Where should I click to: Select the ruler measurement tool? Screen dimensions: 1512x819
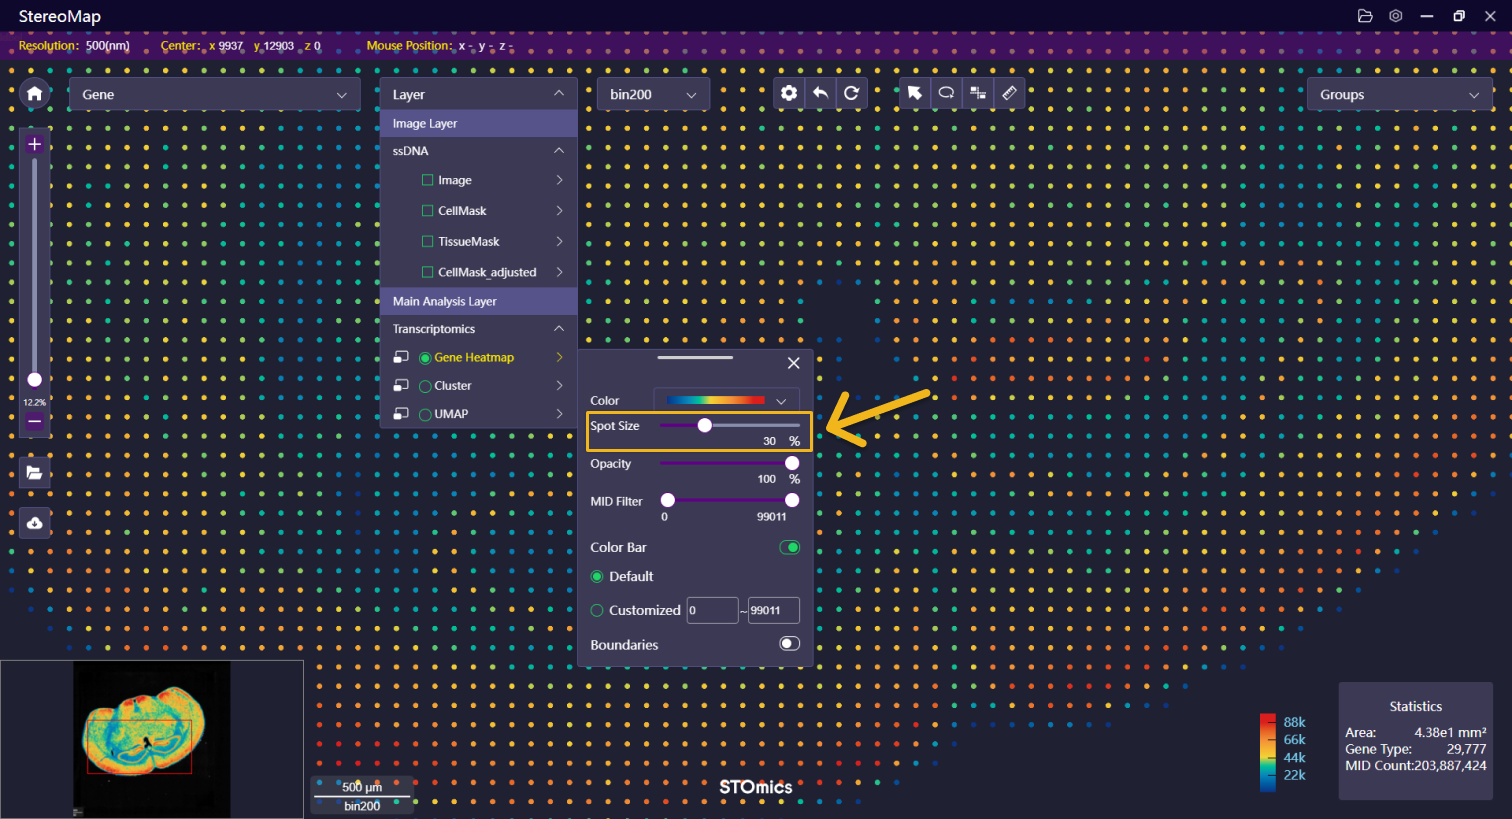[1009, 93]
